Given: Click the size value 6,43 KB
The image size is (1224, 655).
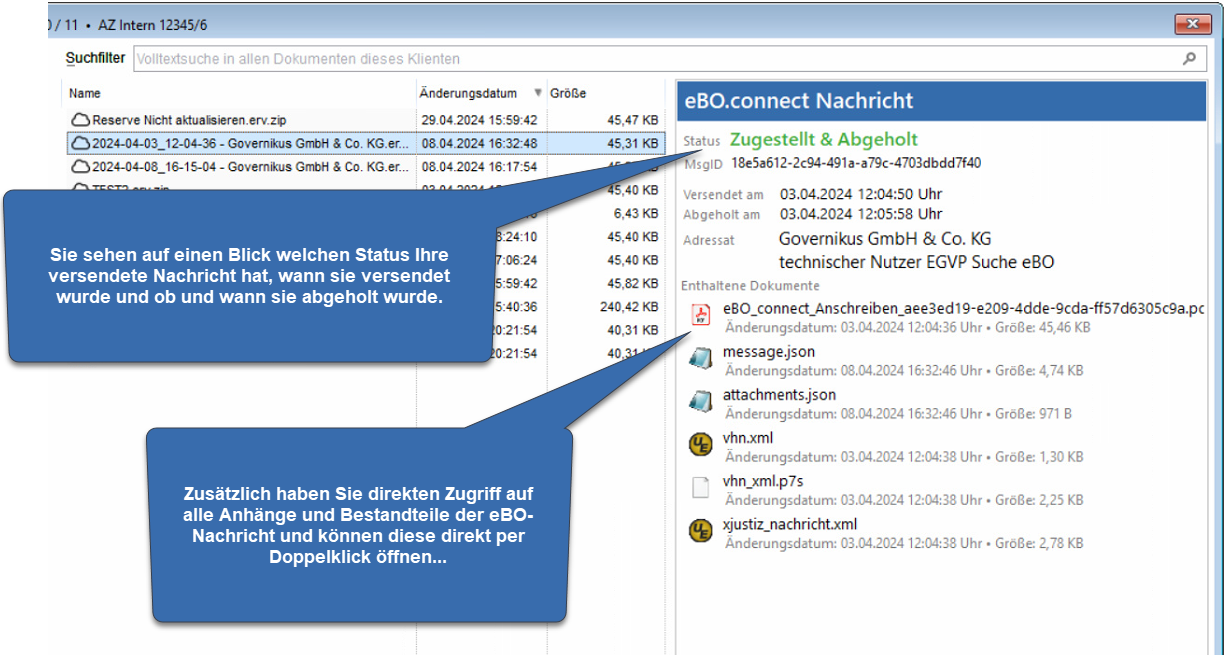Looking at the screenshot, I should [636, 213].
